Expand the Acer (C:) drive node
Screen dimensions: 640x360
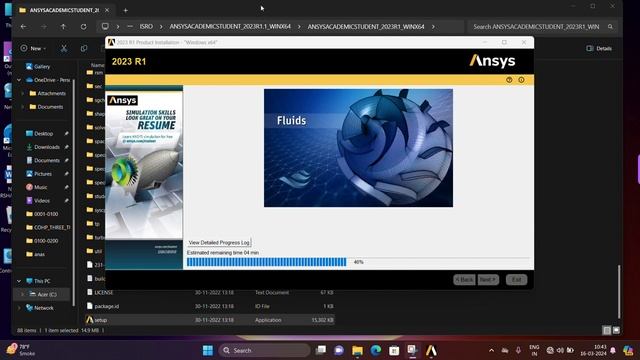[x=22, y=294]
